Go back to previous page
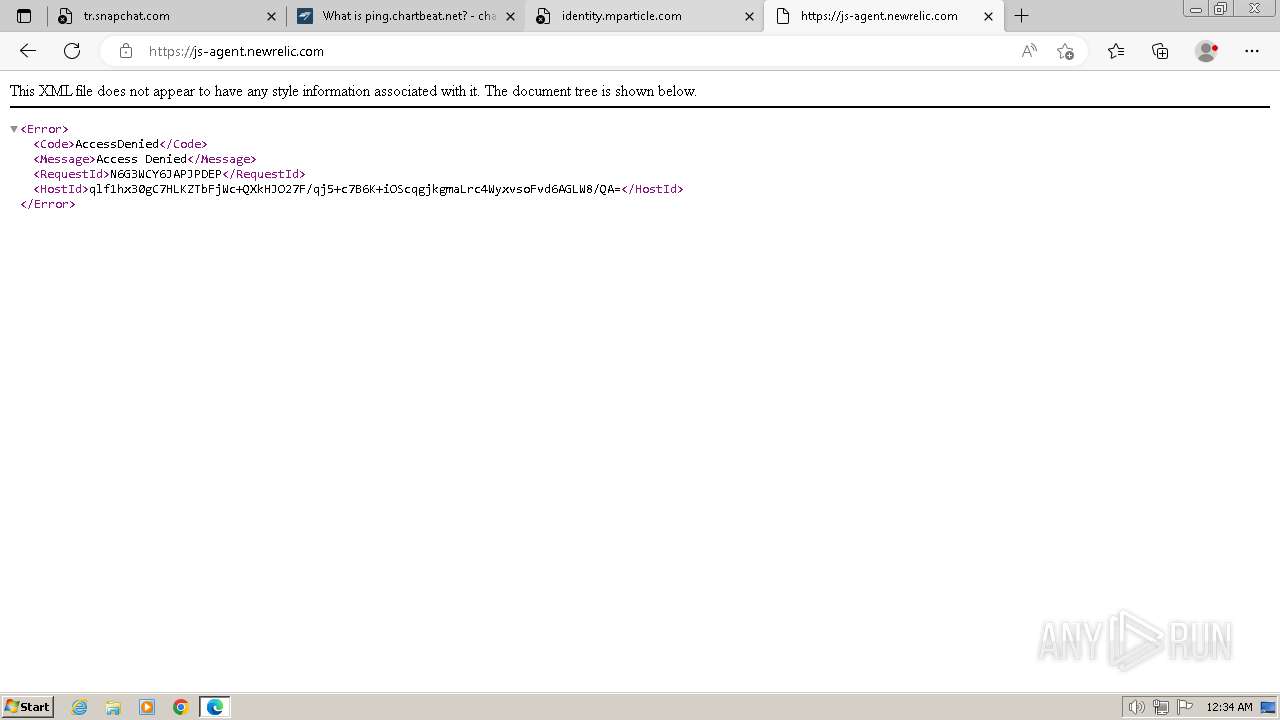 pyautogui.click(x=28, y=51)
